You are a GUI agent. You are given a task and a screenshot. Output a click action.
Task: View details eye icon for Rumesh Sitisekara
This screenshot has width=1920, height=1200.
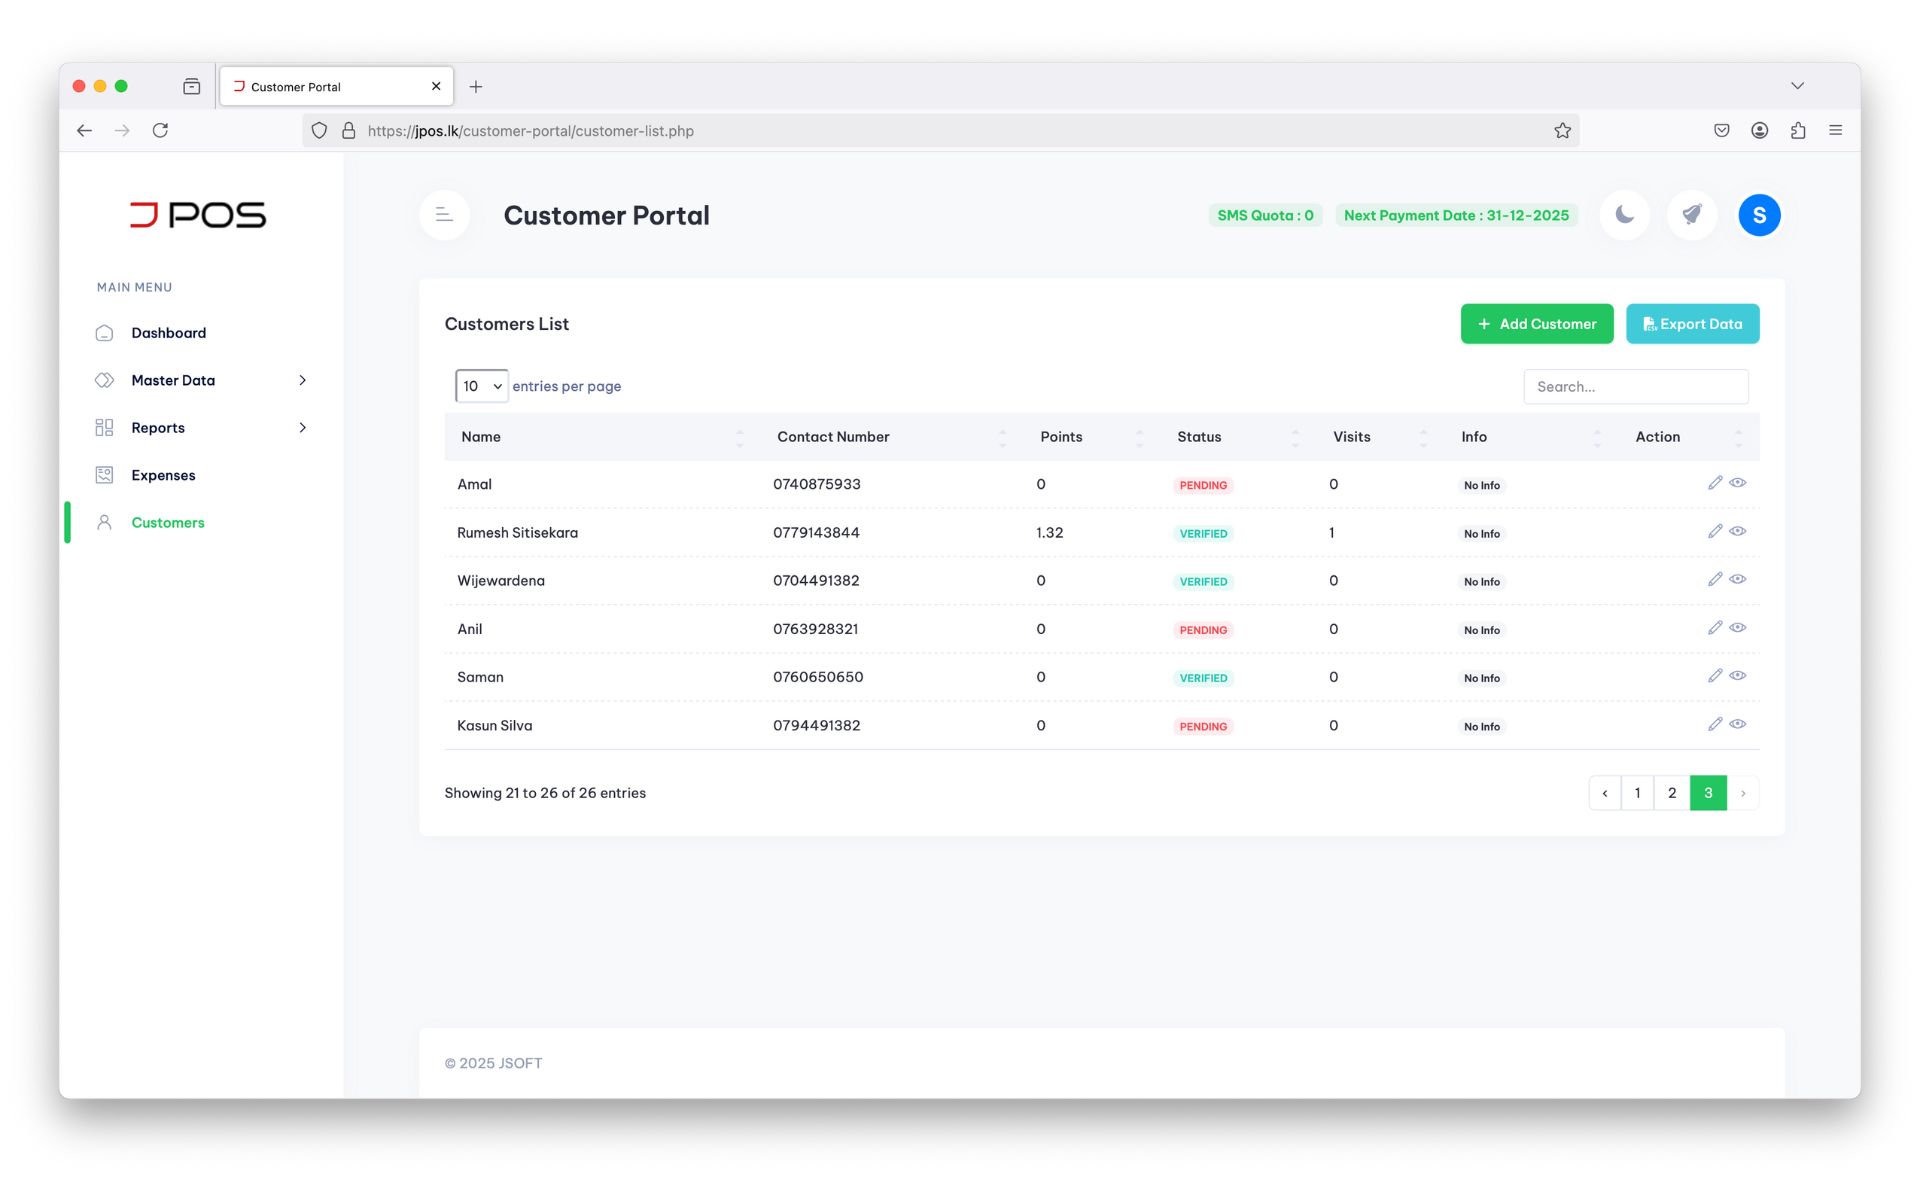[x=1738, y=531]
